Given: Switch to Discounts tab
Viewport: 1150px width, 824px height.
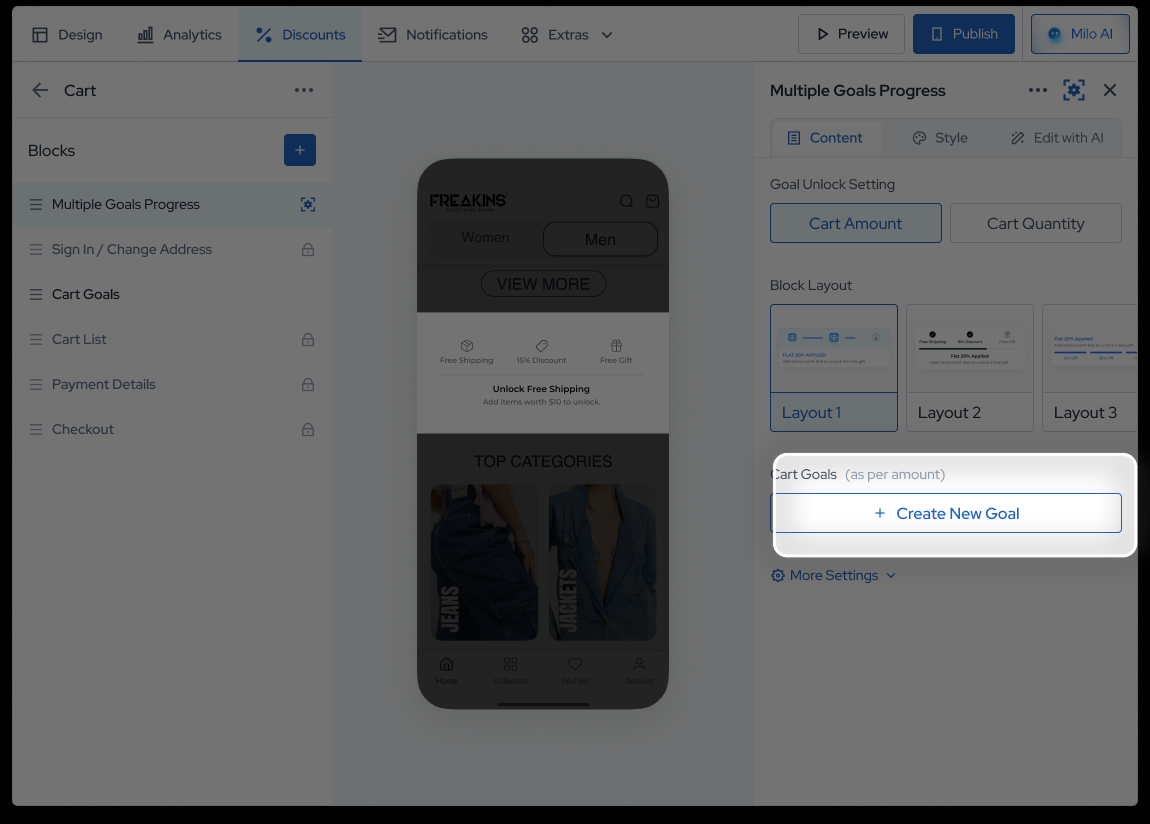Looking at the screenshot, I should 300,34.
